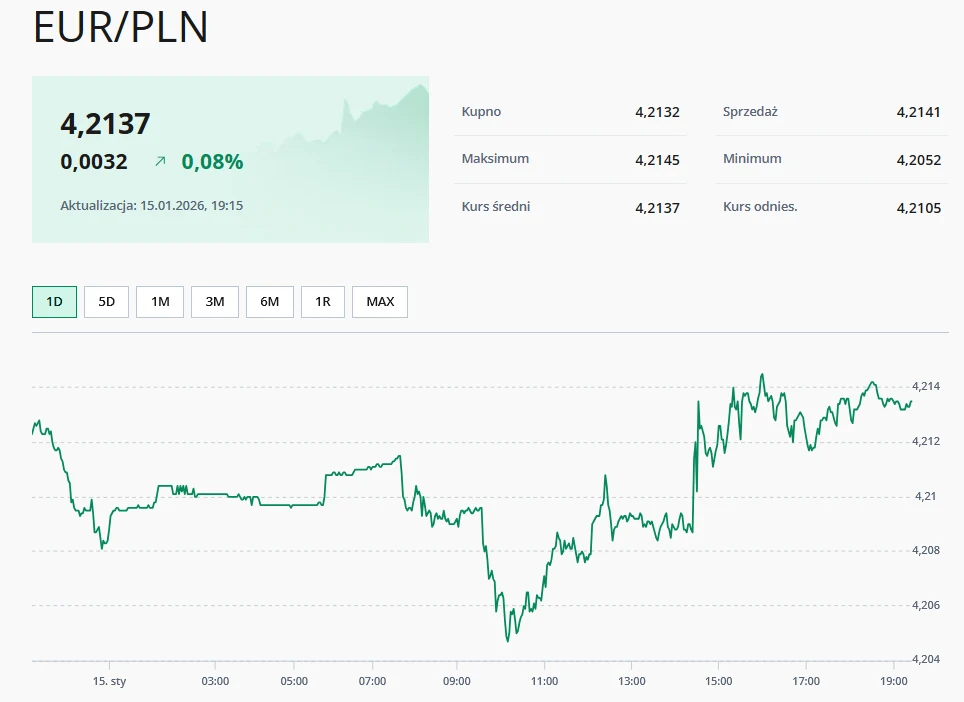
Task: Switch to the 1M chart view
Action: click(159, 301)
